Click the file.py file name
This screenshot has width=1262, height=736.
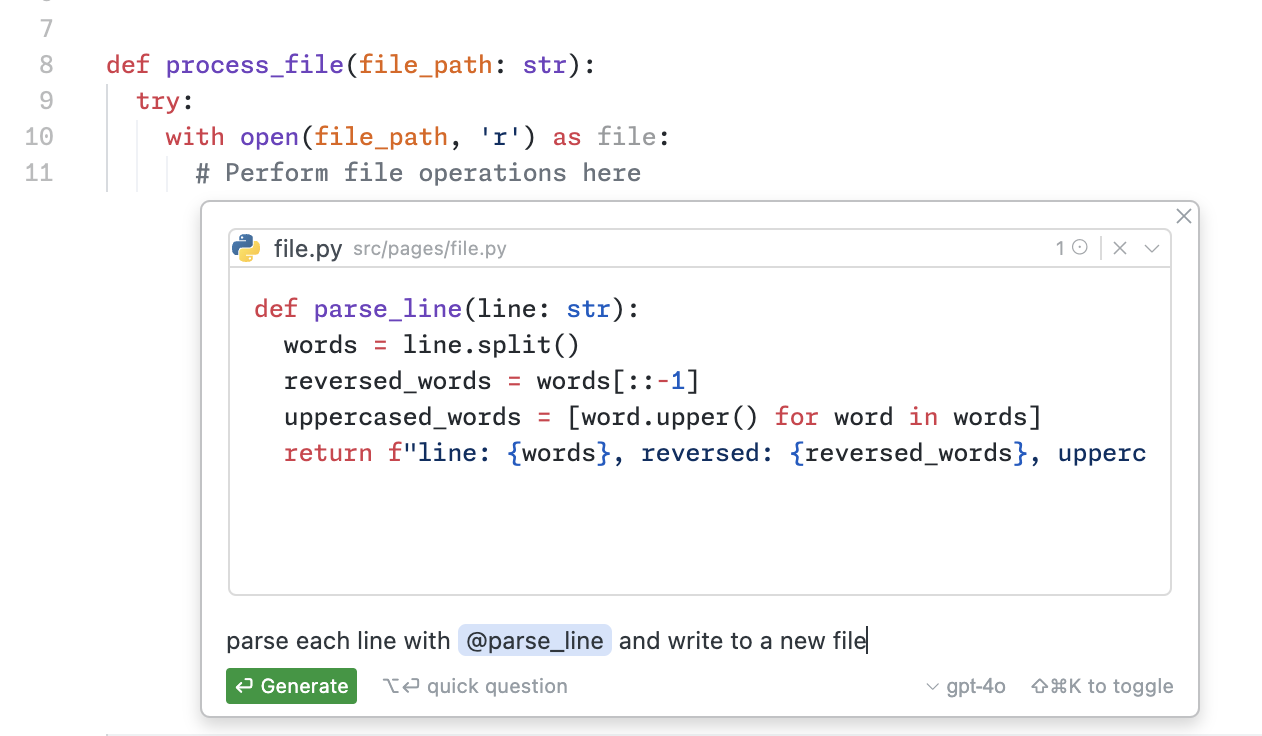[x=308, y=249]
